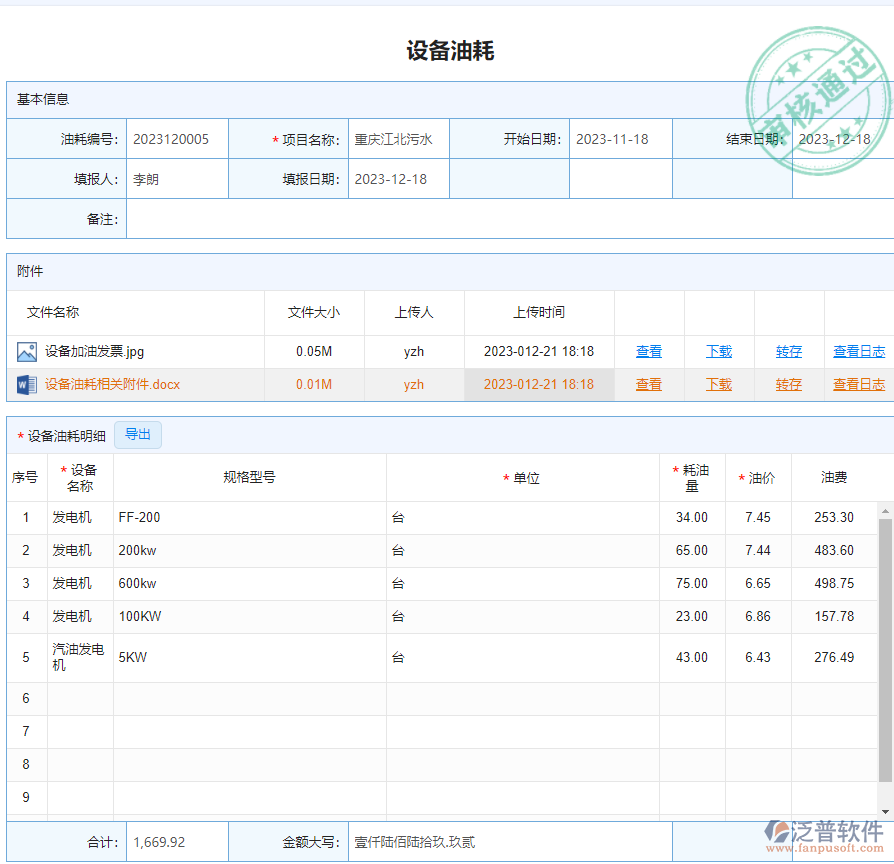The image size is (894, 864).
Task: Click 转存 for 设备油耗相关附件.docx
Action: [x=789, y=385]
